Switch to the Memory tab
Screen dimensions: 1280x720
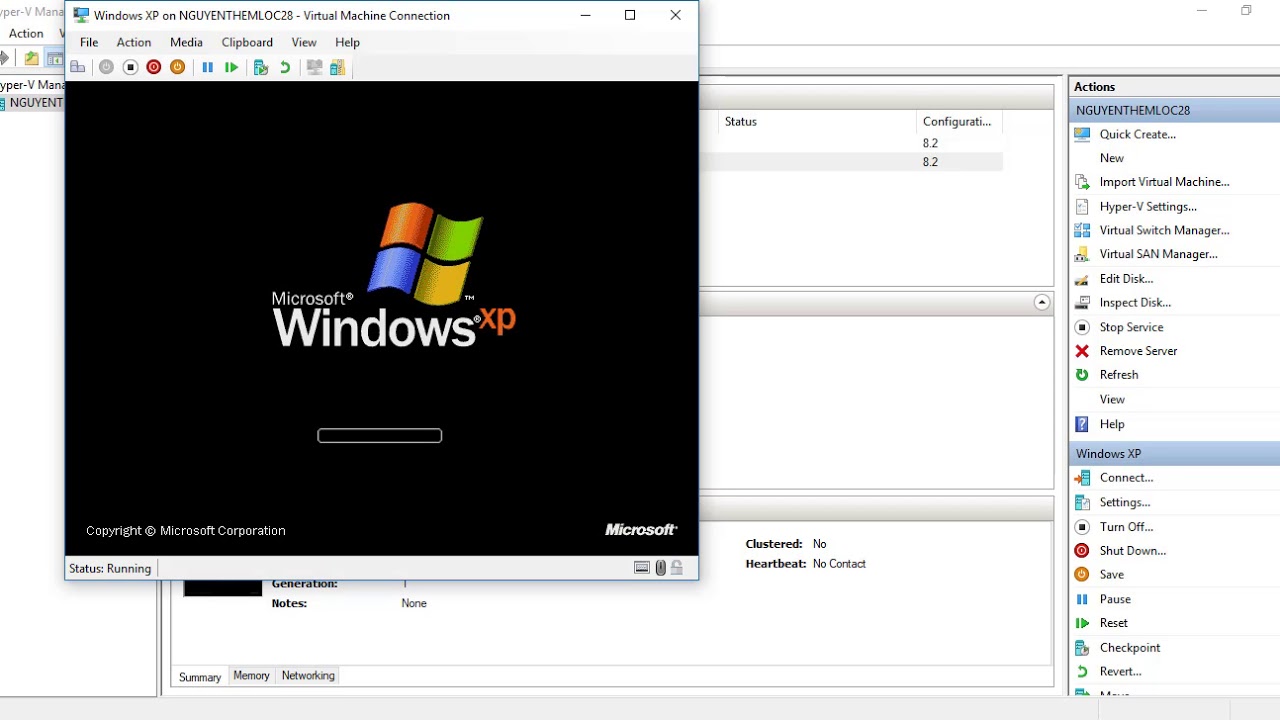coord(251,676)
